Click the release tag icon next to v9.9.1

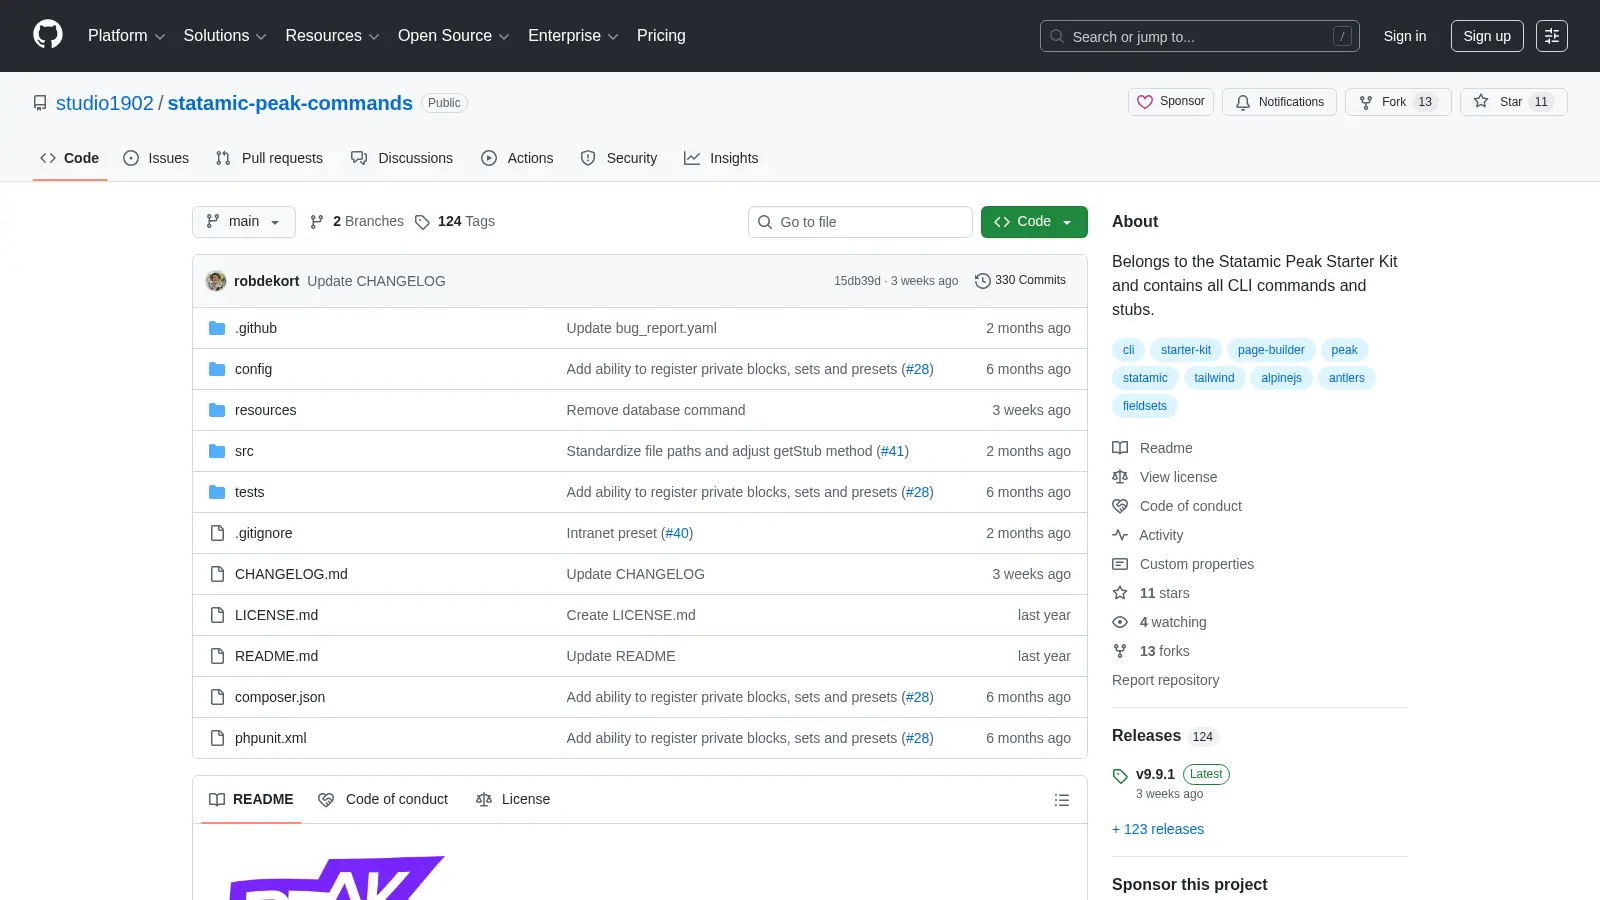point(1120,775)
